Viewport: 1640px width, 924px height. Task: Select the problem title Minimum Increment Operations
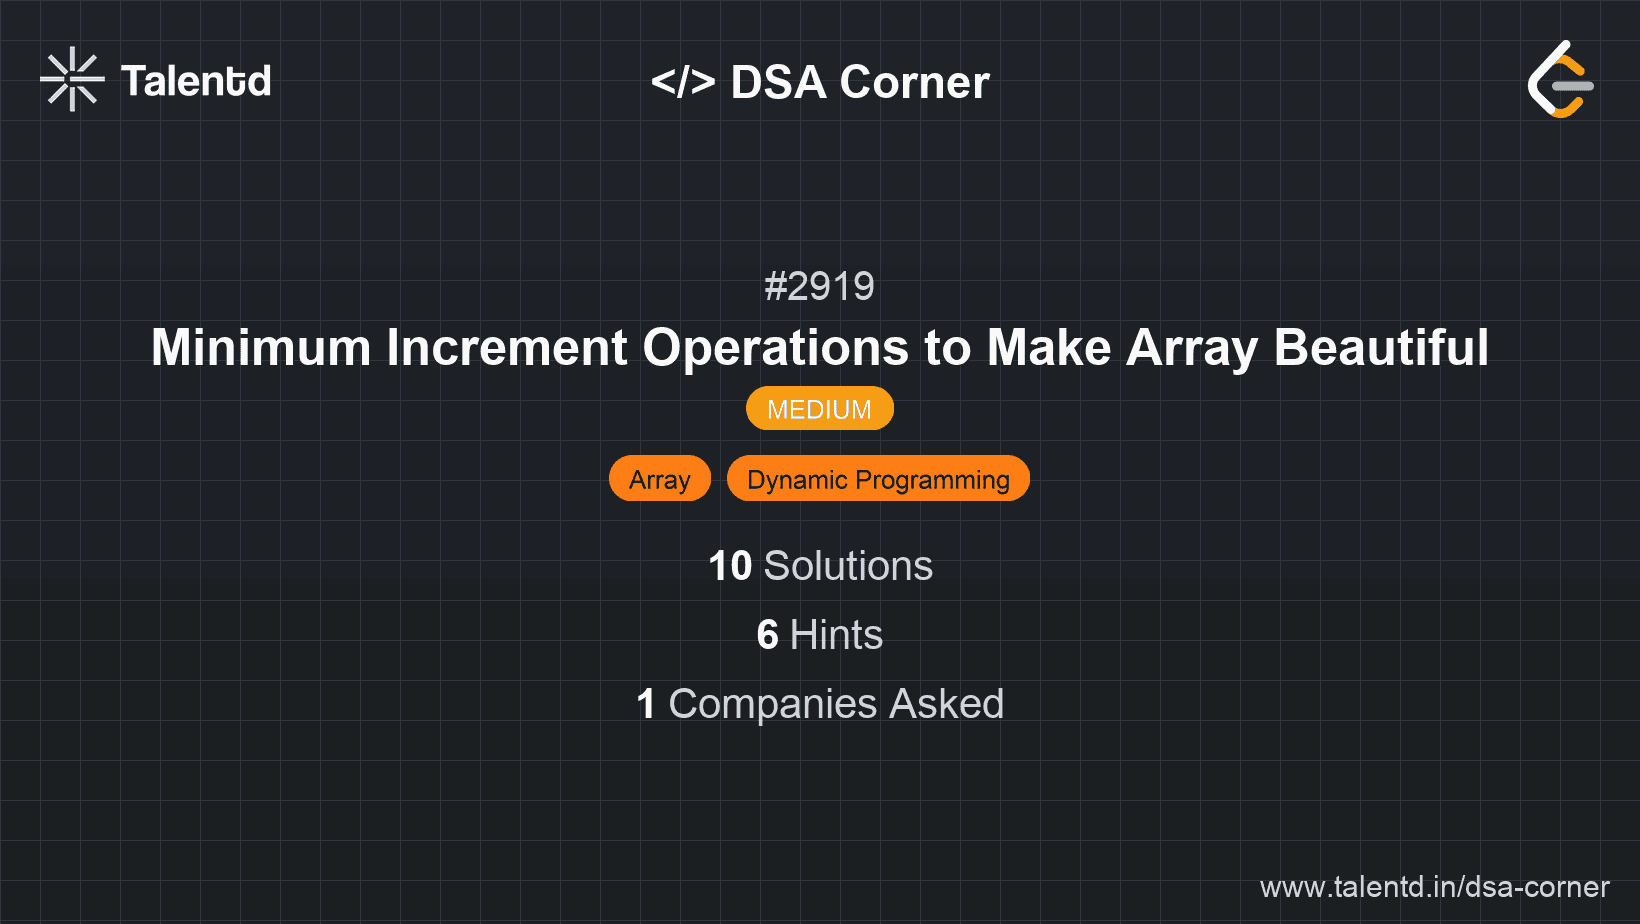[x=819, y=348]
